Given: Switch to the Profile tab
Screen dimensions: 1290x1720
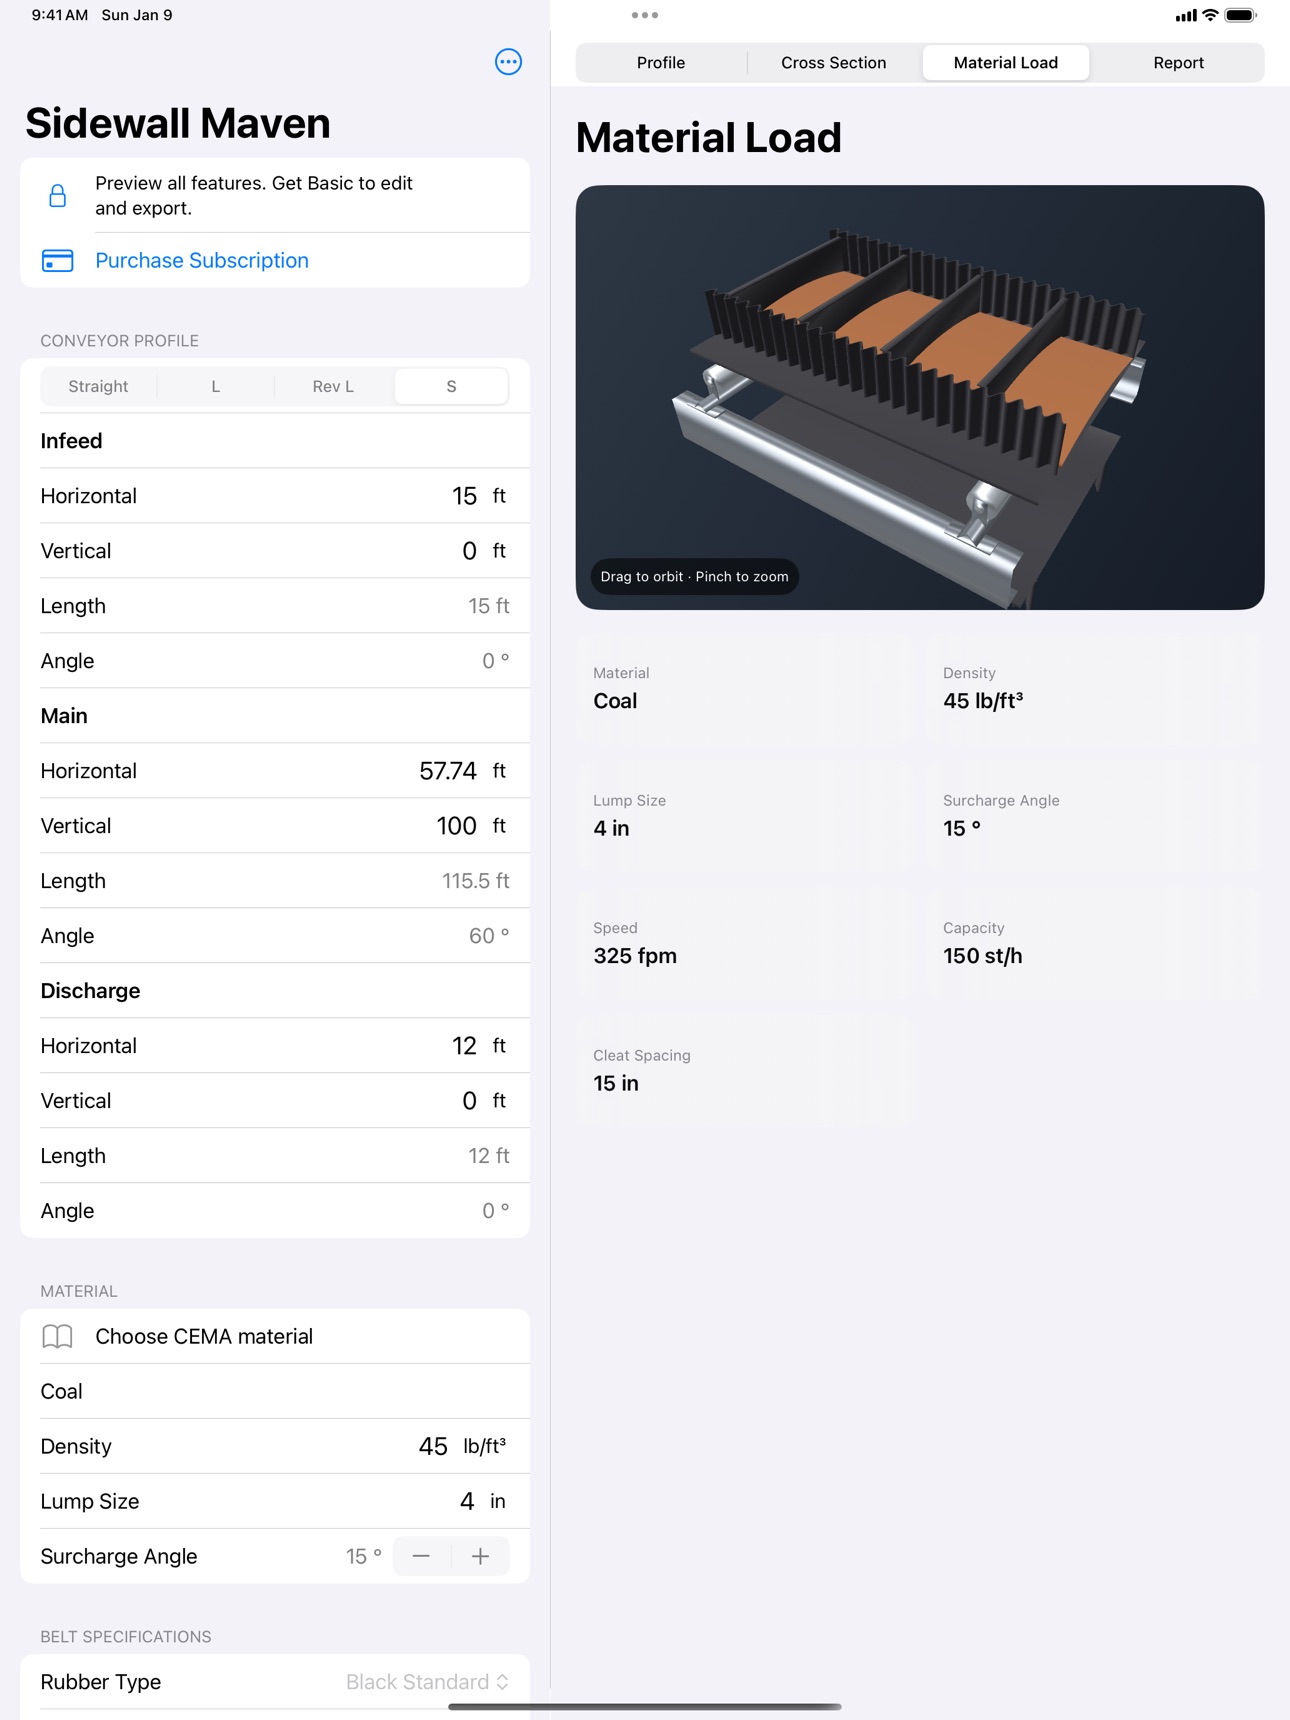Looking at the screenshot, I should pos(661,63).
